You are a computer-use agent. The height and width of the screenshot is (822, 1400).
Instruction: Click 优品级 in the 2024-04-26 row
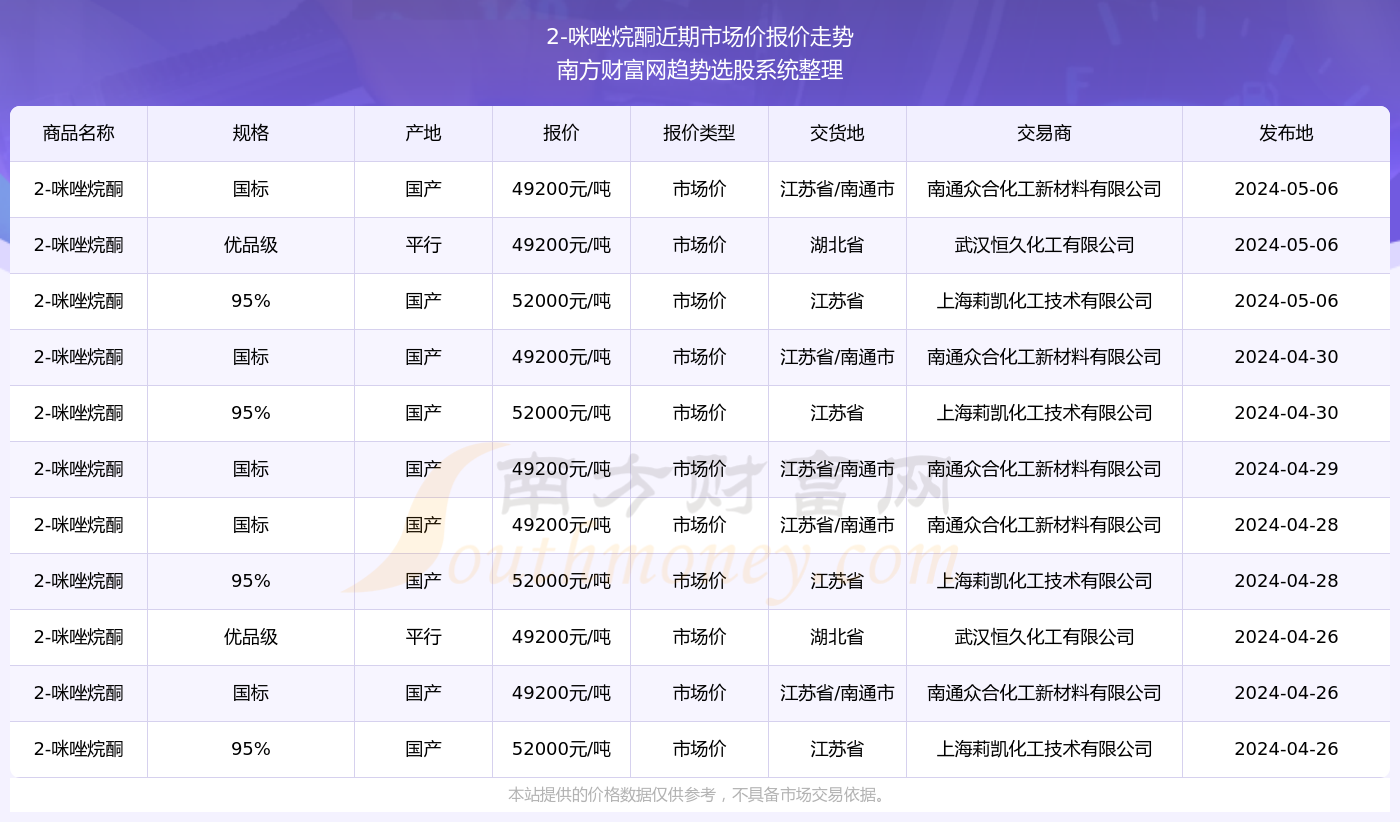251,637
